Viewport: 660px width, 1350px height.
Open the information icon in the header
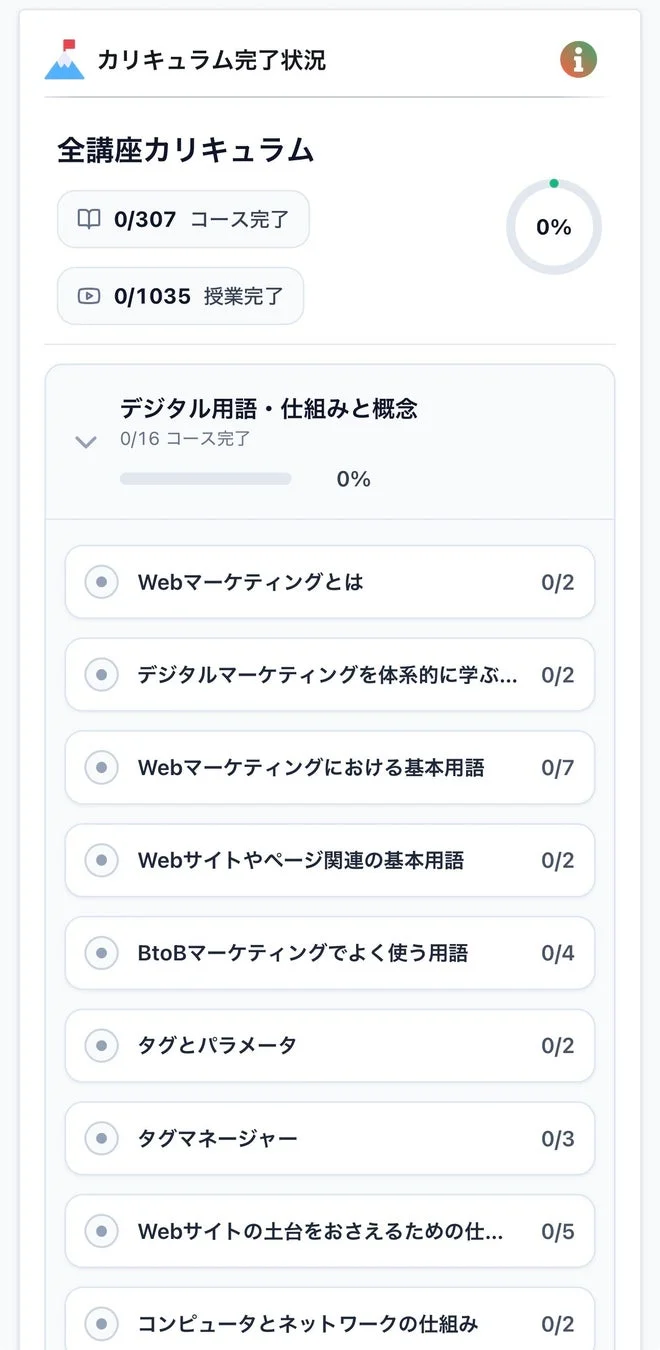click(578, 59)
